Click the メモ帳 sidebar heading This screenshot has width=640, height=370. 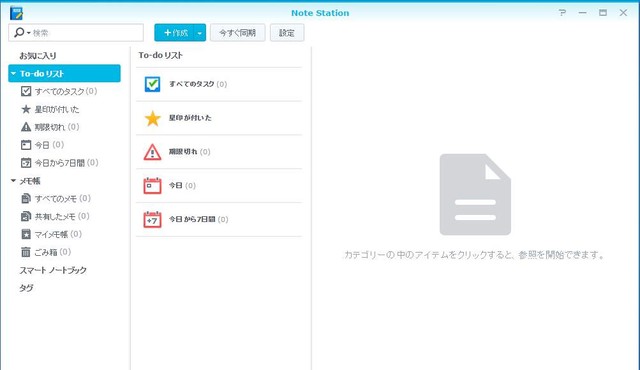pos(30,181)
